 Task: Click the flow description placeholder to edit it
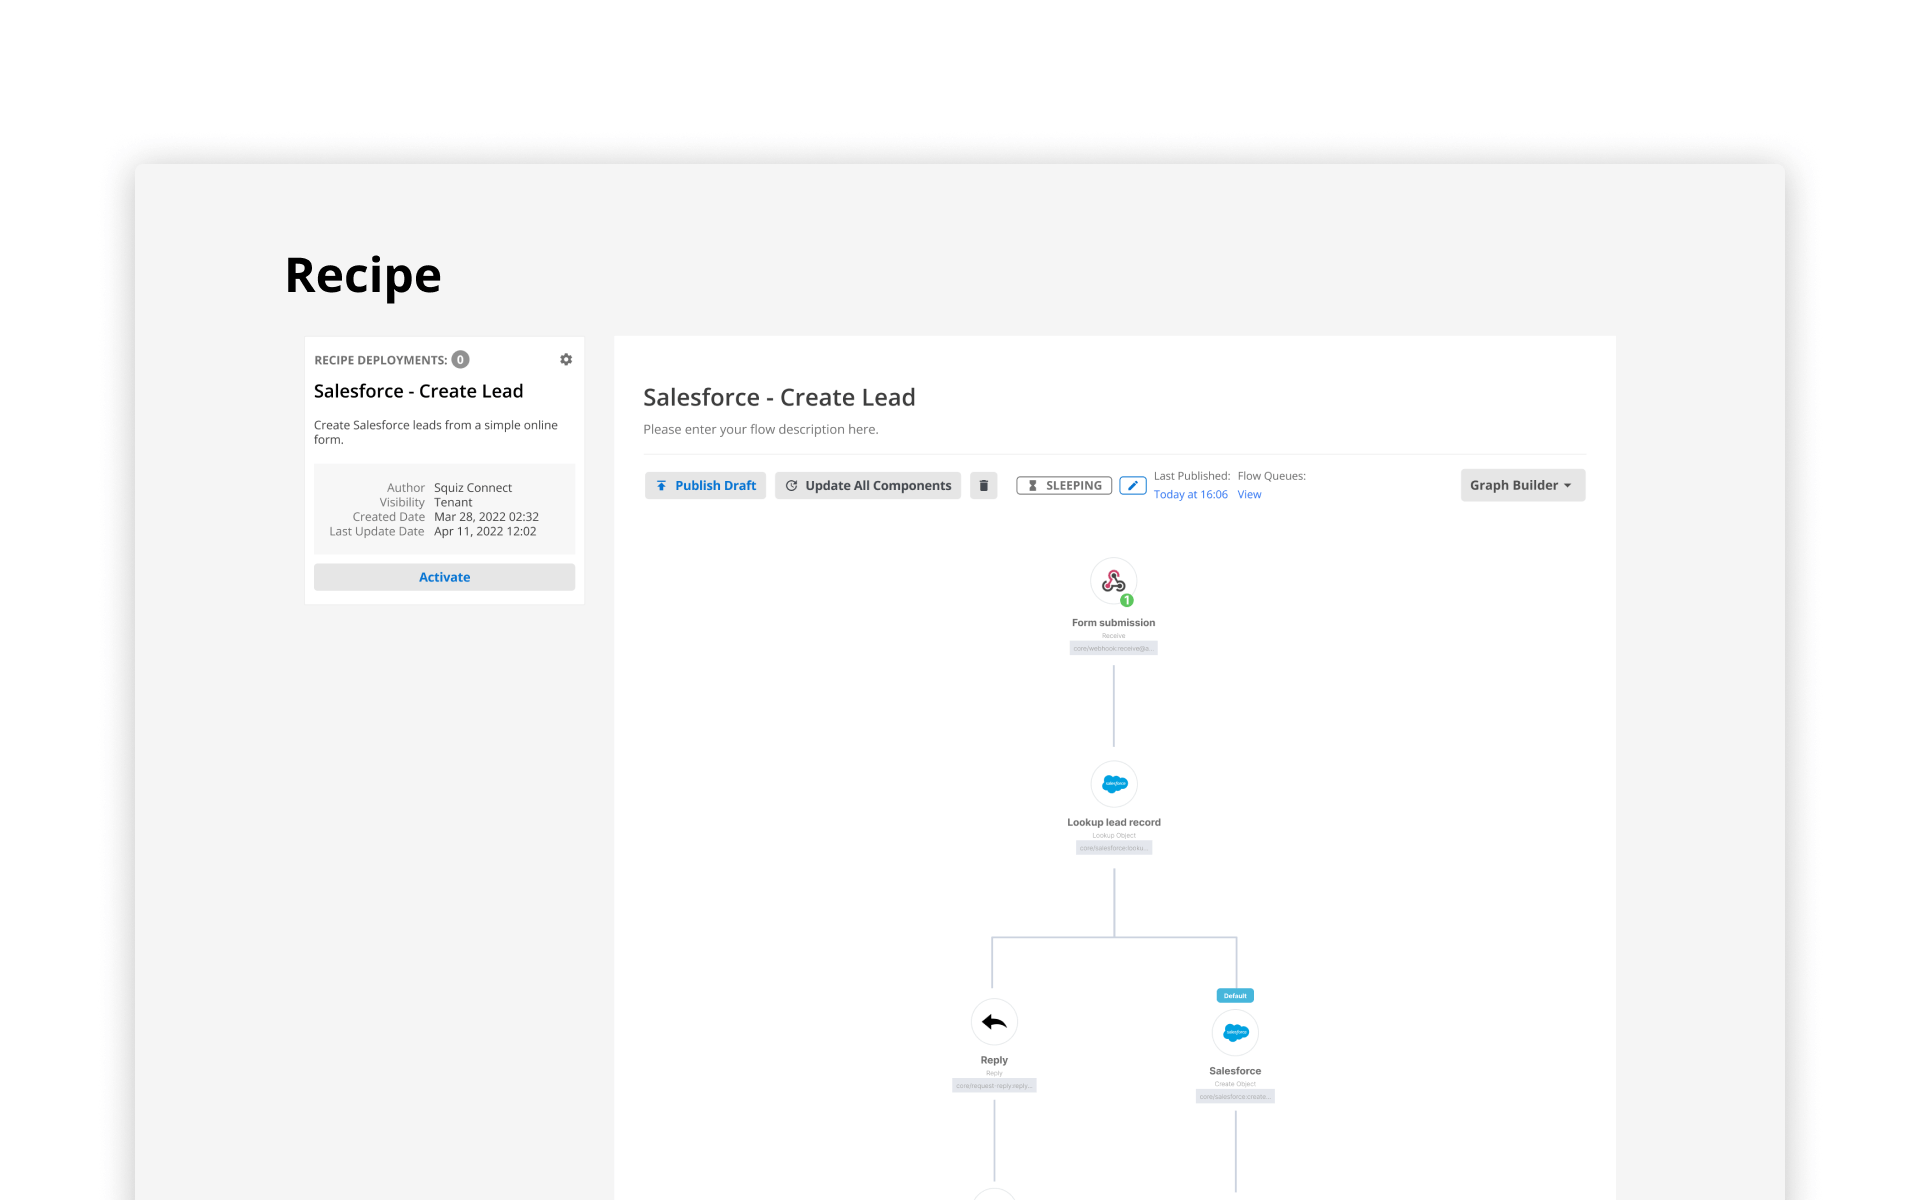click(760, 429)
